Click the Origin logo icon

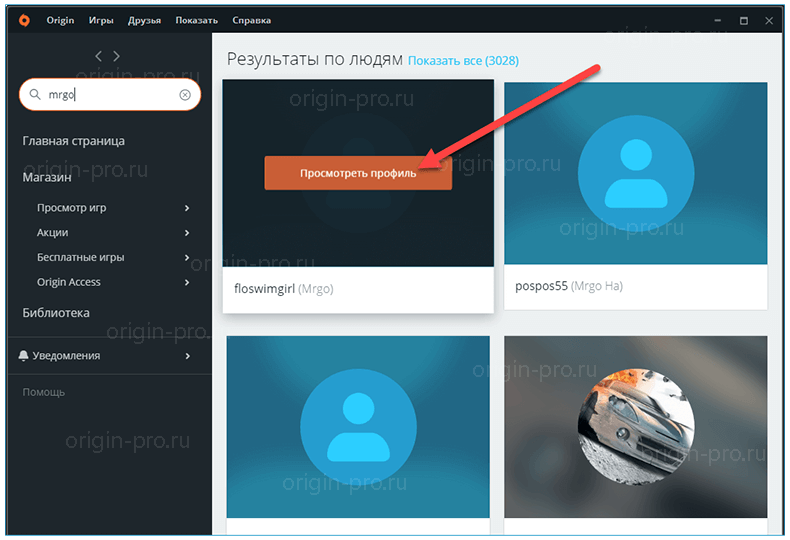(x=24, y=20)
